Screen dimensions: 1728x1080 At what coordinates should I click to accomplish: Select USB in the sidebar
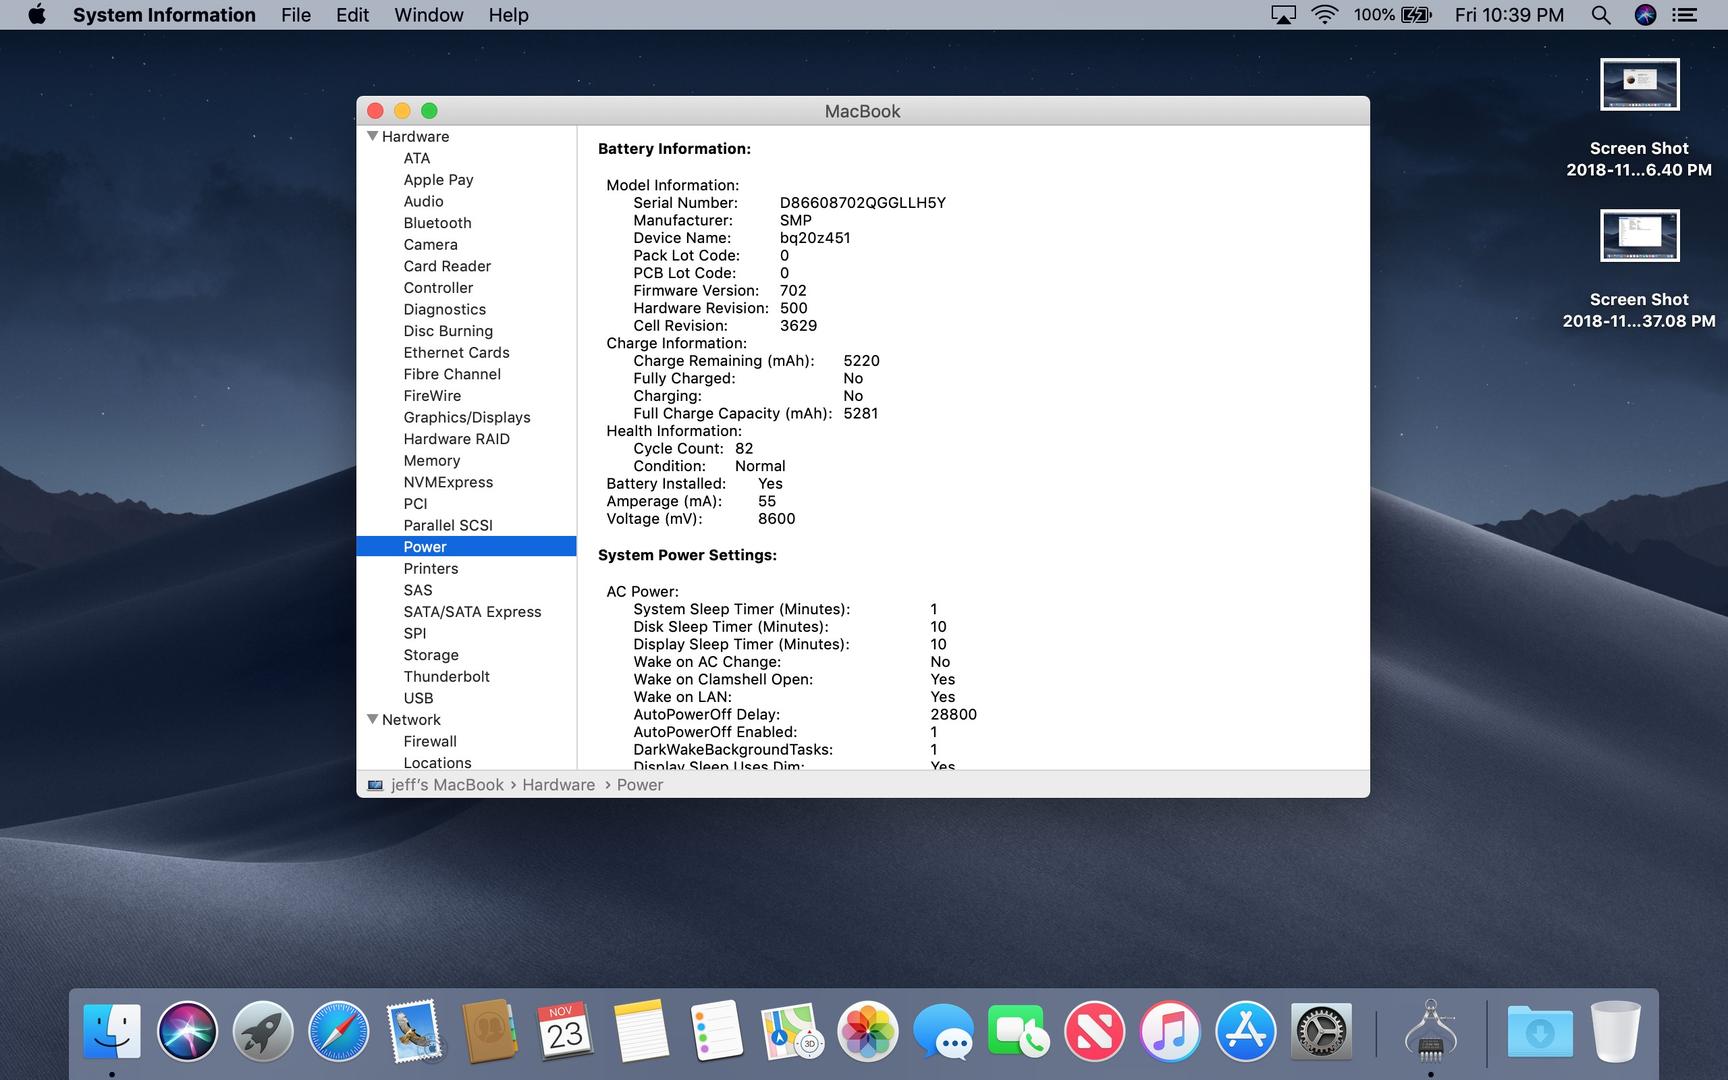418,698
